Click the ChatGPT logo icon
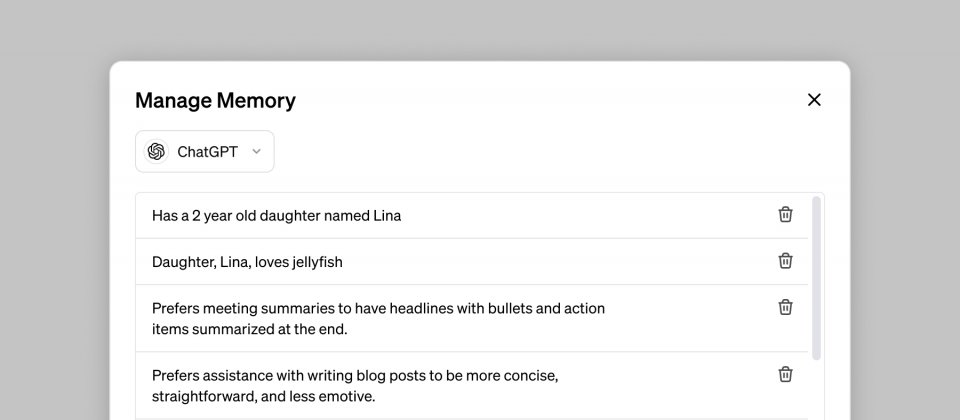The width and height of the screenshot is (960, 420). (156, 151)
